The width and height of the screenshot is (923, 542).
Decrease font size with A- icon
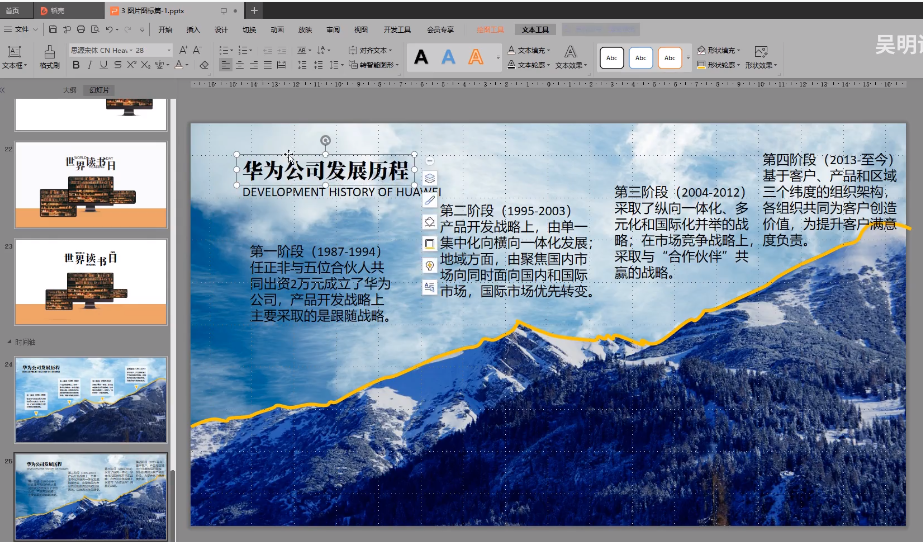[197, 50]
